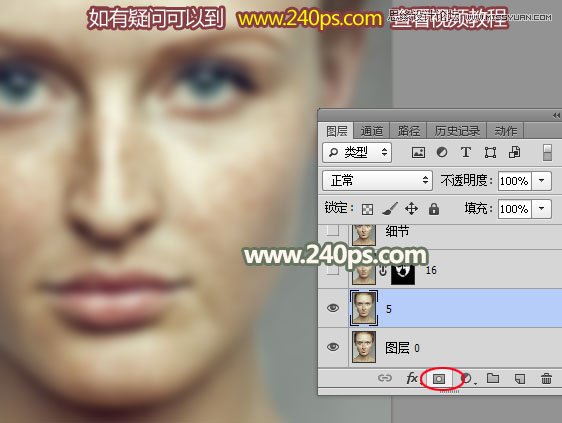Screen dimensions: 562x423
Task: Open the 动作 tab
Action: point(505,131)
